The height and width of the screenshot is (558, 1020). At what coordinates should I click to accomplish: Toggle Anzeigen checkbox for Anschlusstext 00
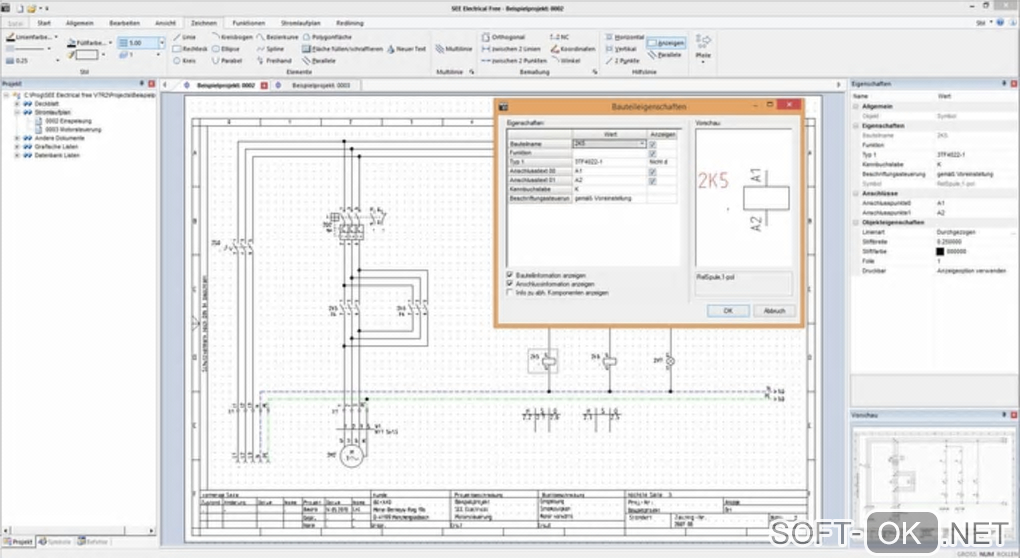click(652, 171)
